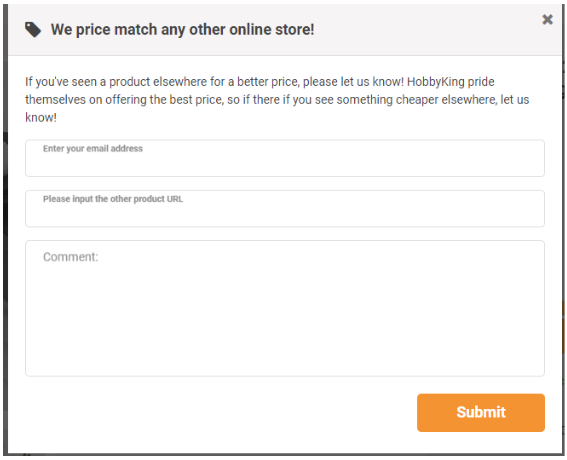Click the white footer area below Submit
567x460 pixels.
(285, 443)
